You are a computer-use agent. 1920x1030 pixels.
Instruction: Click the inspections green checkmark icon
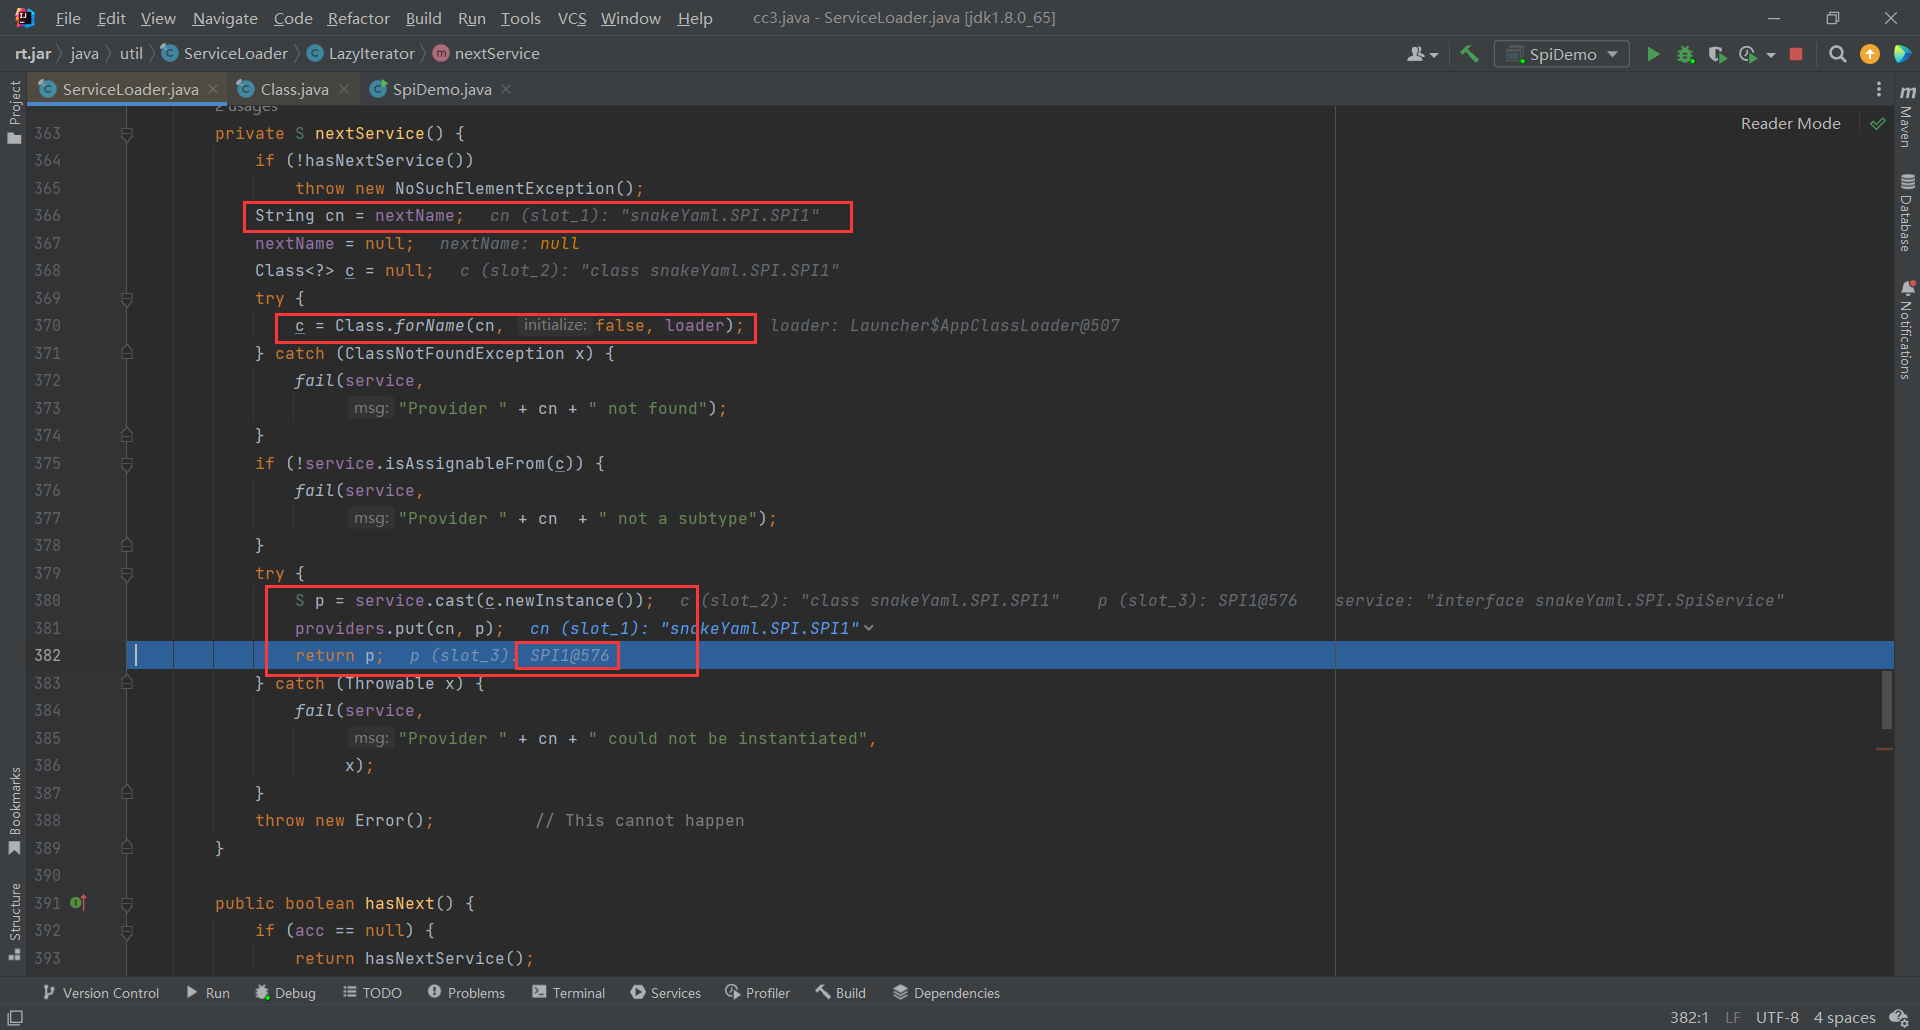(x=1877, y=124)
